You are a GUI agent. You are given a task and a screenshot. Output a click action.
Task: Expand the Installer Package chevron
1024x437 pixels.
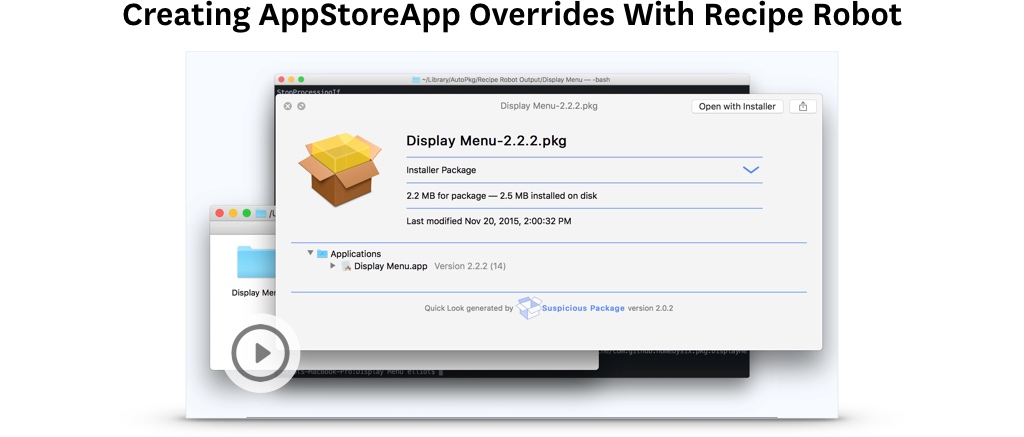point(751,170)
